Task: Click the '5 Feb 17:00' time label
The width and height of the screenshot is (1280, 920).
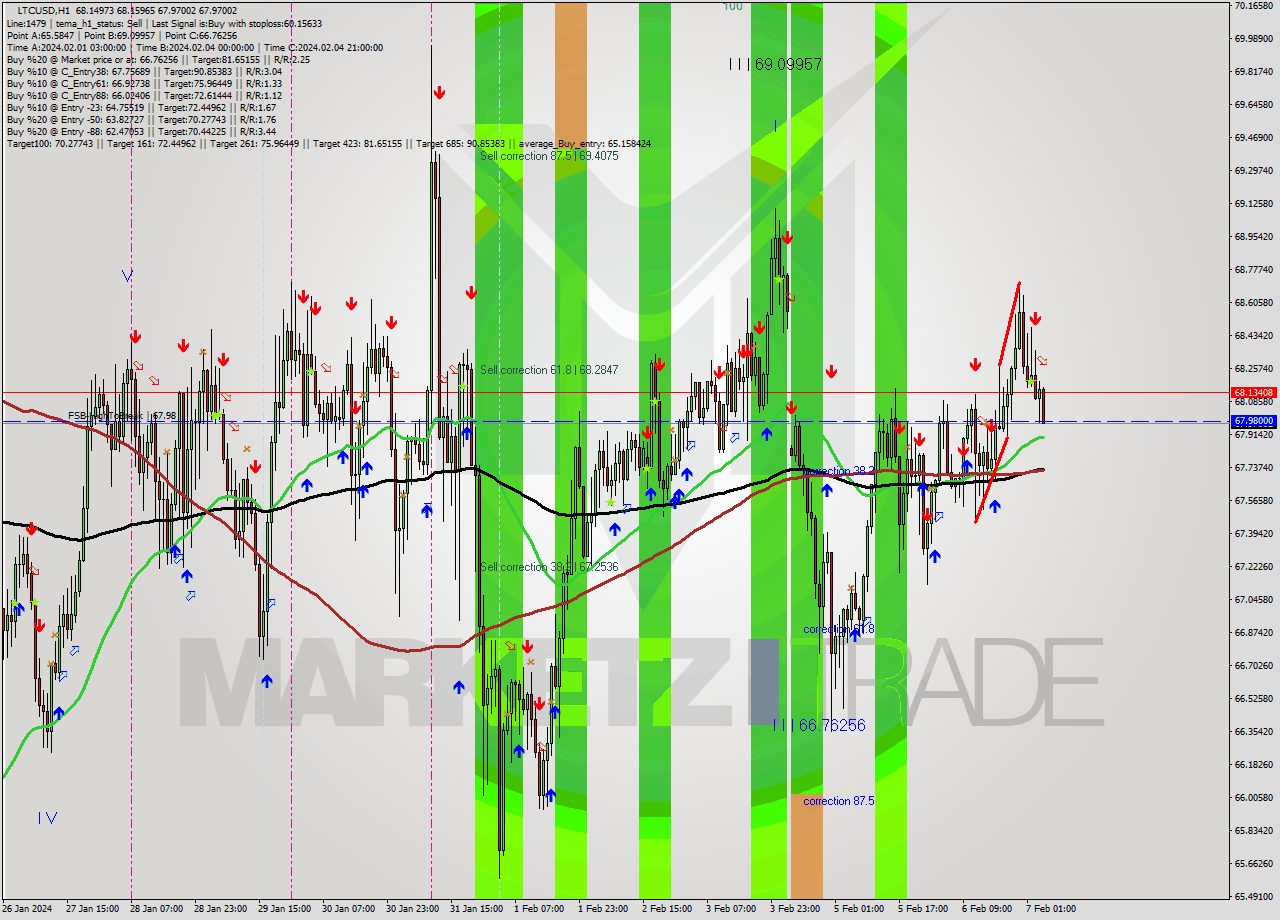Action: click(x=923, y=909)
